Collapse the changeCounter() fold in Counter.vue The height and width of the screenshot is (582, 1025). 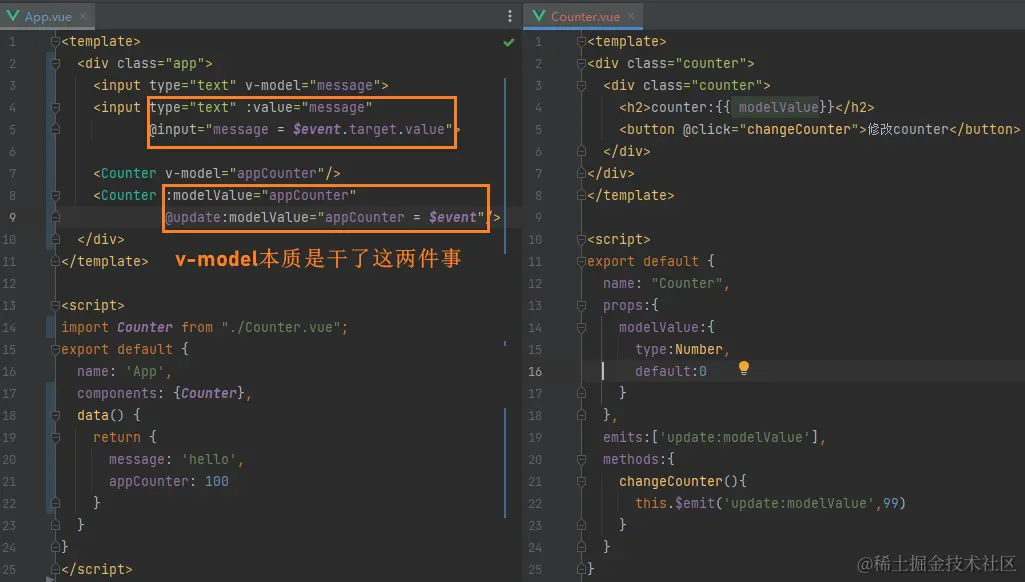[581, 482]
